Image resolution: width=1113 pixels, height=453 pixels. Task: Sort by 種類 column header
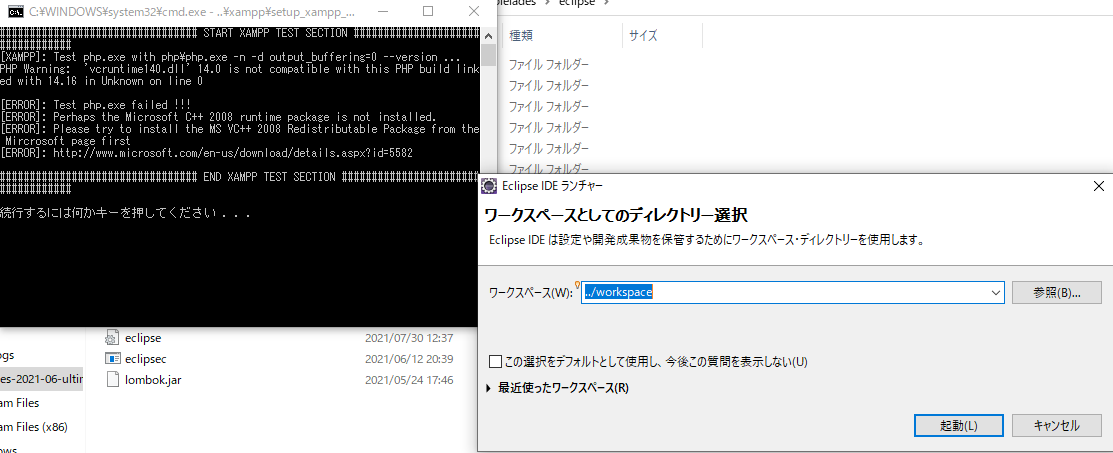pos(522,36)
